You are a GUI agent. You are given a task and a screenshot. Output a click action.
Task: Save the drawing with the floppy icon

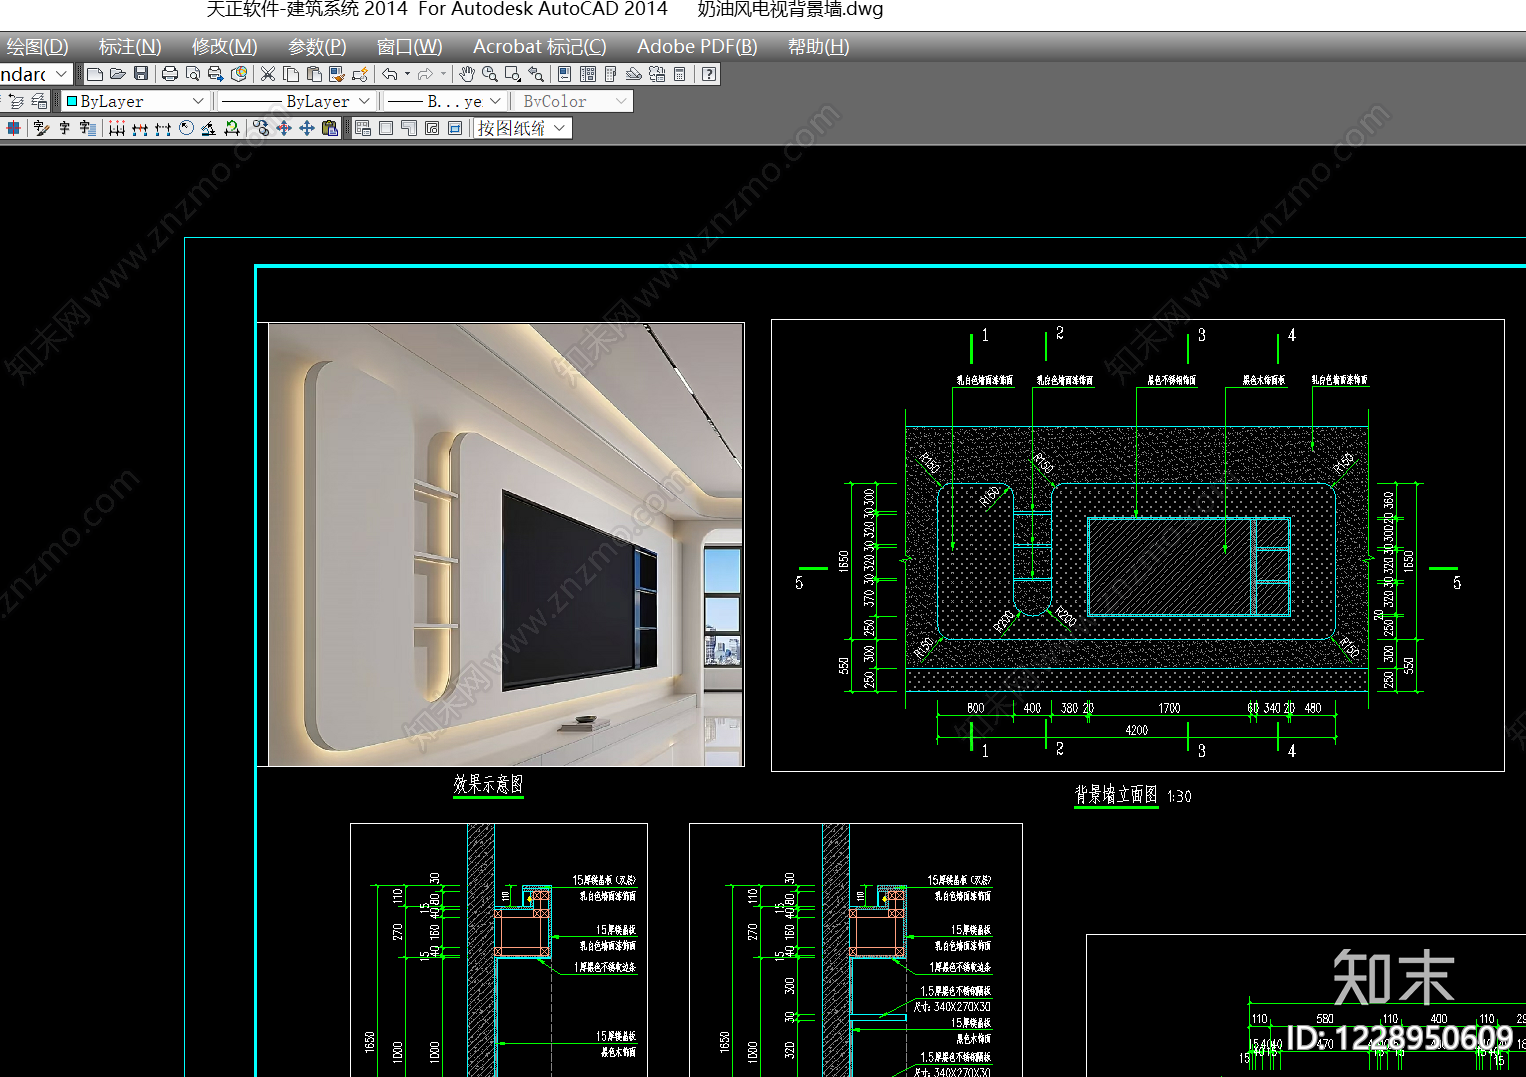pyautogui.click(x=141, y=74)
